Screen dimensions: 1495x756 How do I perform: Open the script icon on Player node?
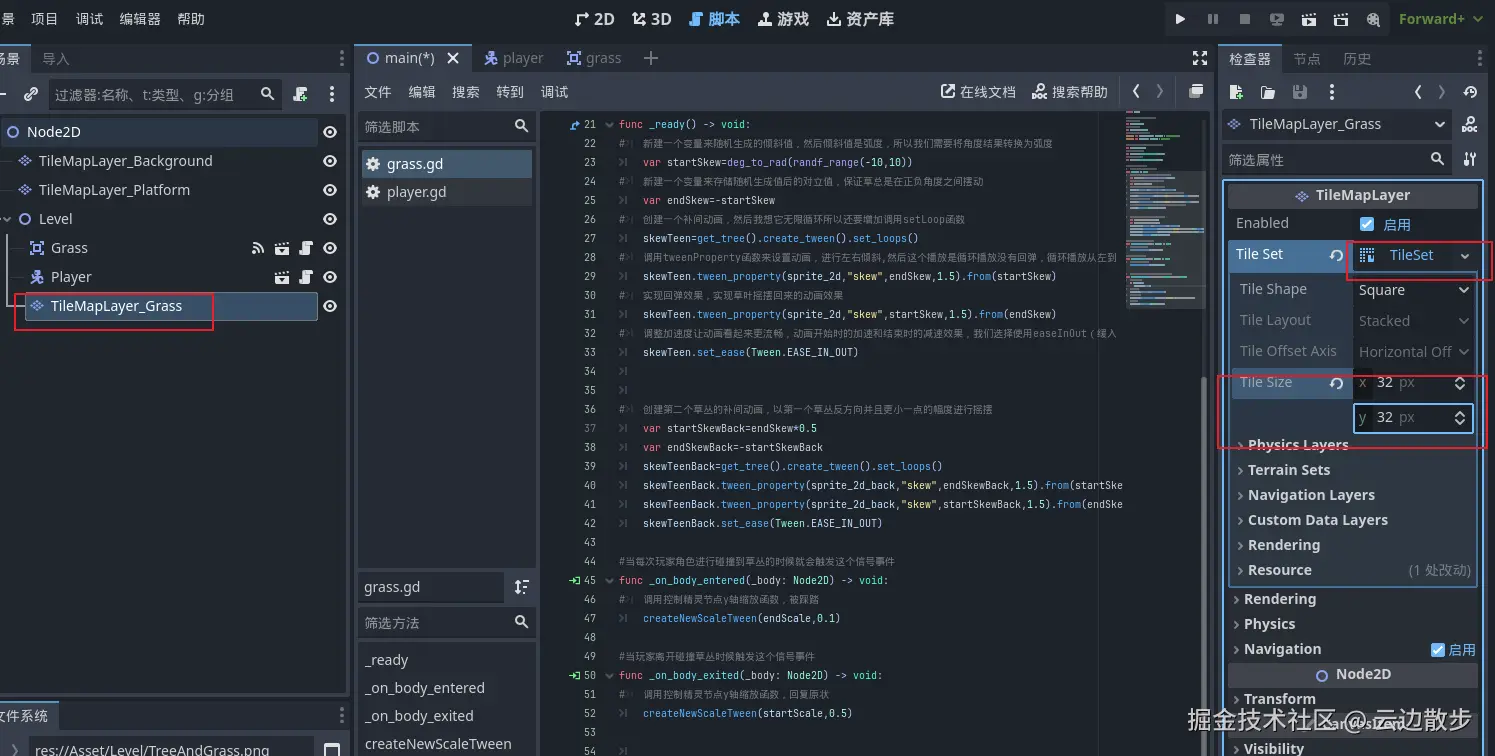tap(306, 277)
